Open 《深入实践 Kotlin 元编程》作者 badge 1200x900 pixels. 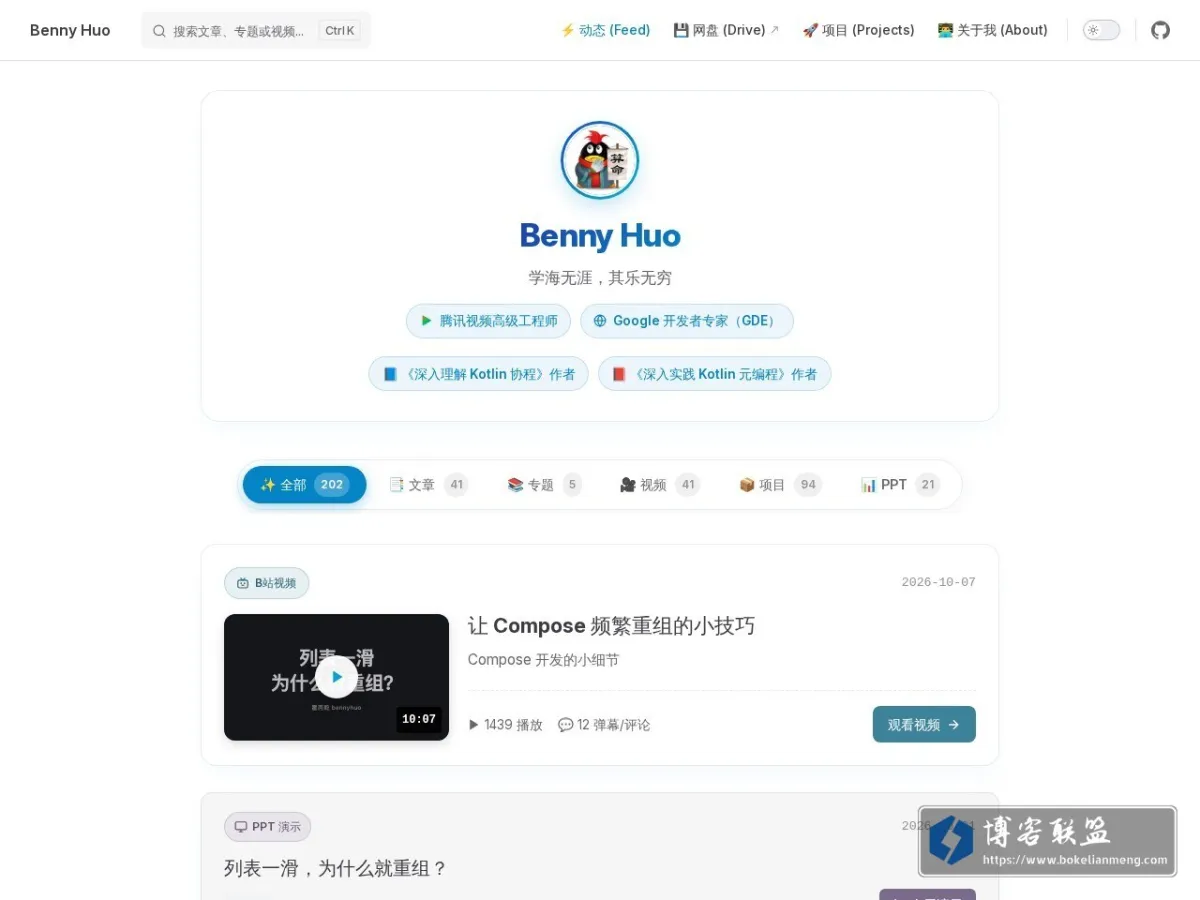[x=714, y=374]
